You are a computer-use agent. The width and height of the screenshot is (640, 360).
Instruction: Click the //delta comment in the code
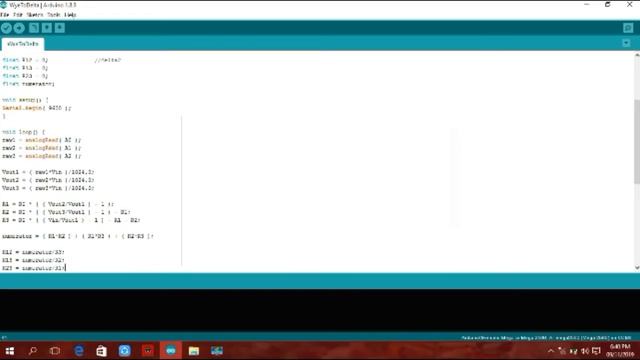tap(107, 60)
